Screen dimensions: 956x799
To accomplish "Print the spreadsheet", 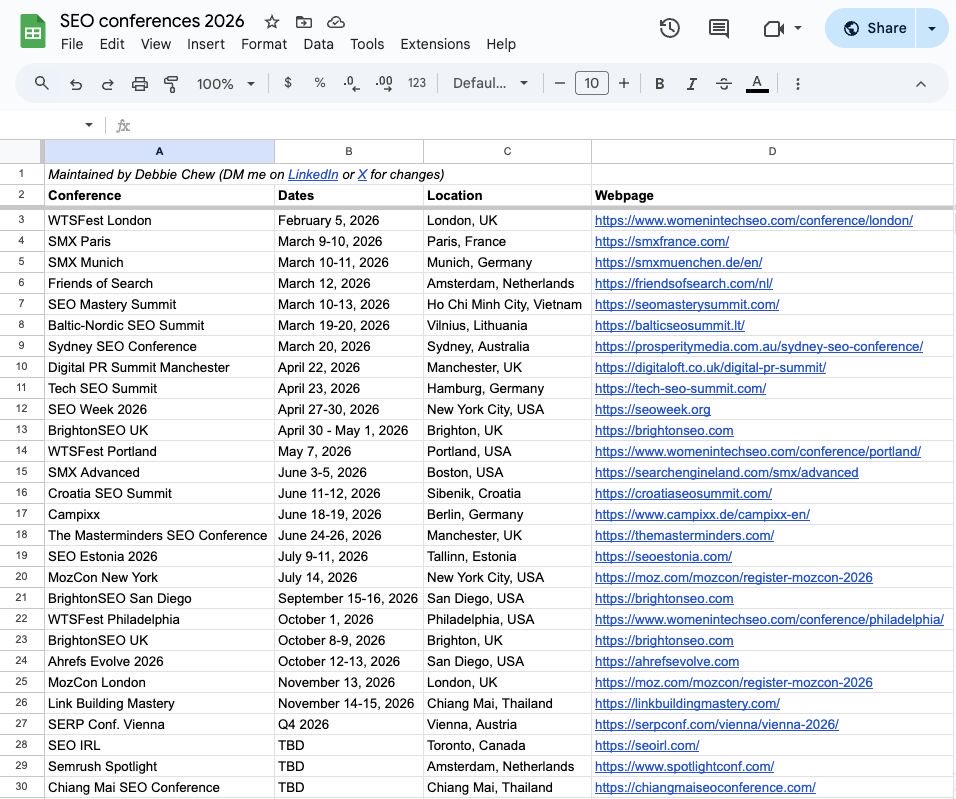I will point(140,84).
